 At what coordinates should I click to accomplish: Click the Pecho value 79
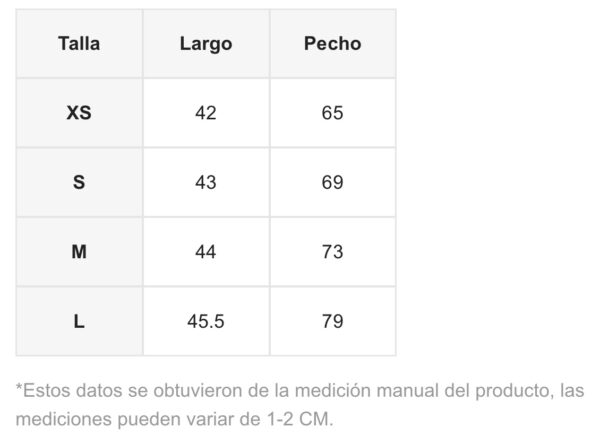click(332, 321)
